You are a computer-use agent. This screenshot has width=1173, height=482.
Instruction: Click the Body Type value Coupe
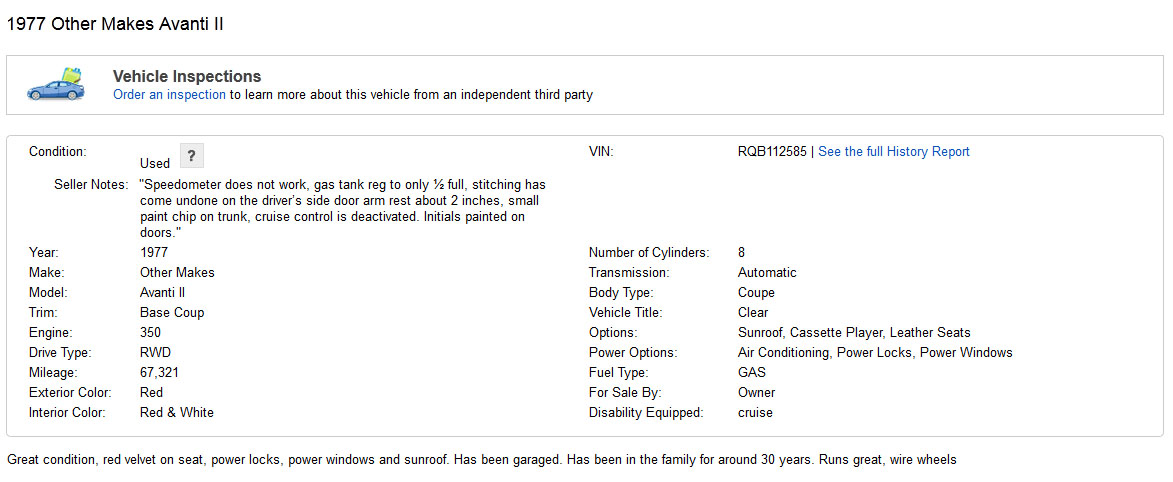tap(756, 292)
